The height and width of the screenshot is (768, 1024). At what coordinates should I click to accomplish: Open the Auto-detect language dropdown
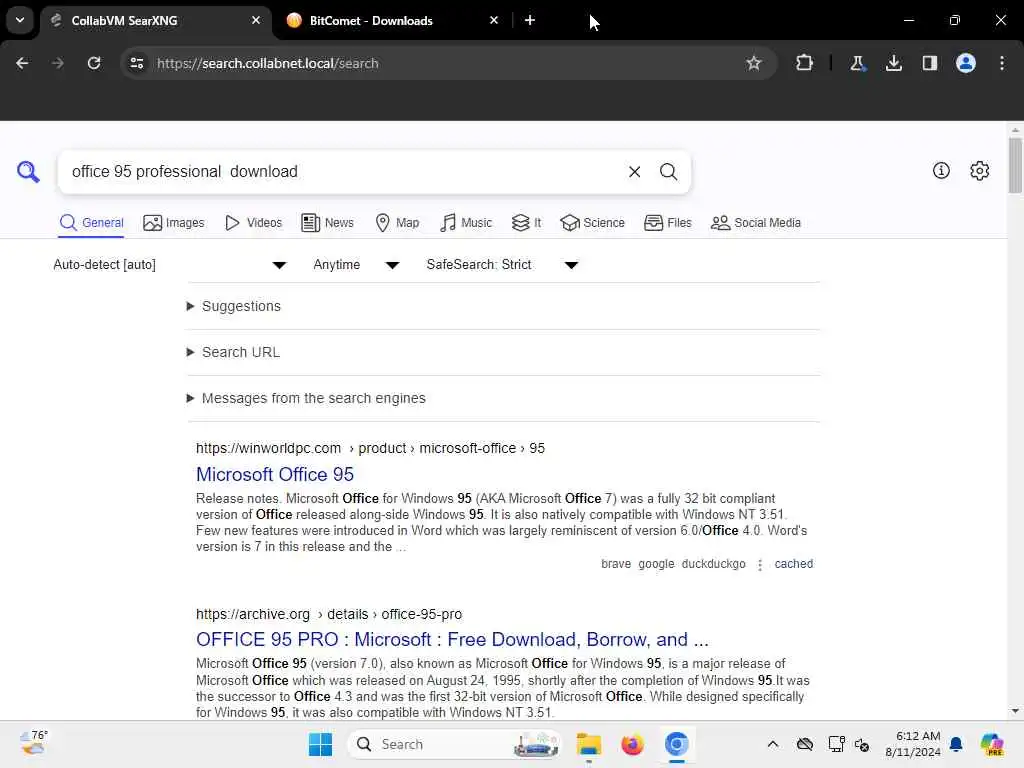coord(170,264)
